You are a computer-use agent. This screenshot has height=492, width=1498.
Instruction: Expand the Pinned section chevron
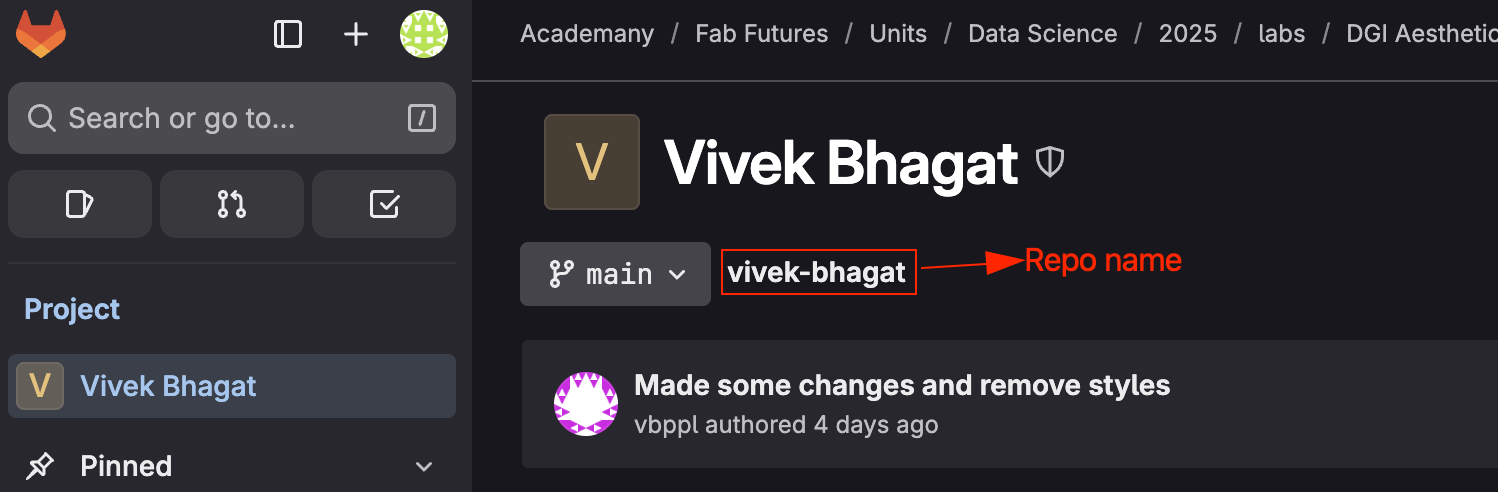tap(424, 466)
